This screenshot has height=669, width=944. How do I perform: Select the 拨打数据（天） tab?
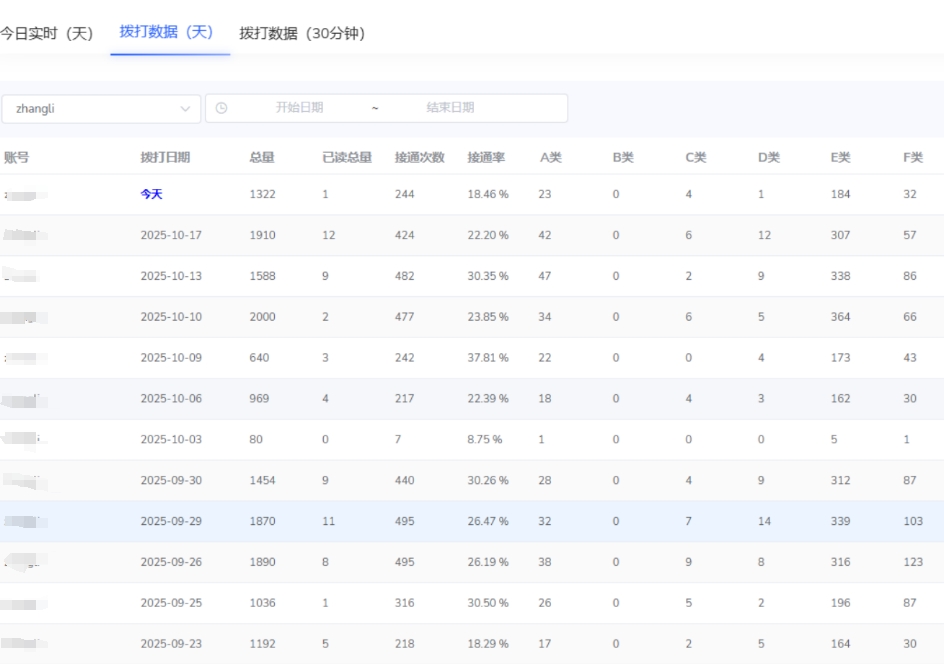coord(167,32)
